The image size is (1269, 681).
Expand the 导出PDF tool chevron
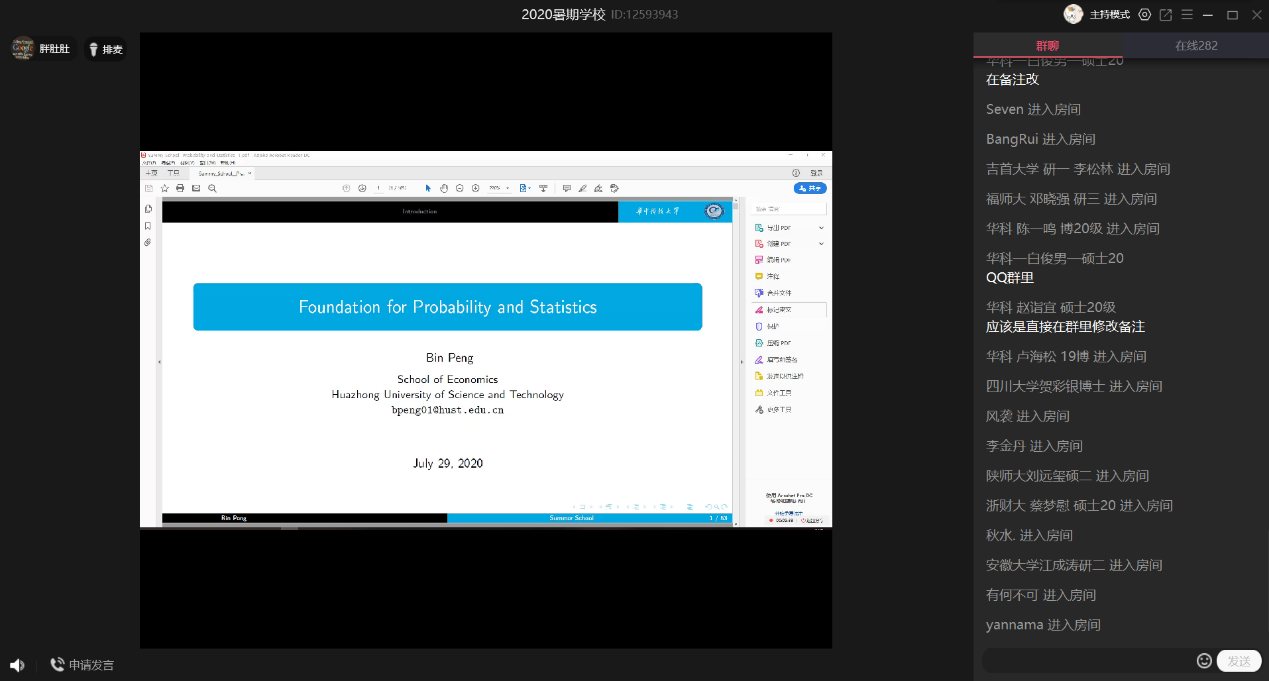821,228
